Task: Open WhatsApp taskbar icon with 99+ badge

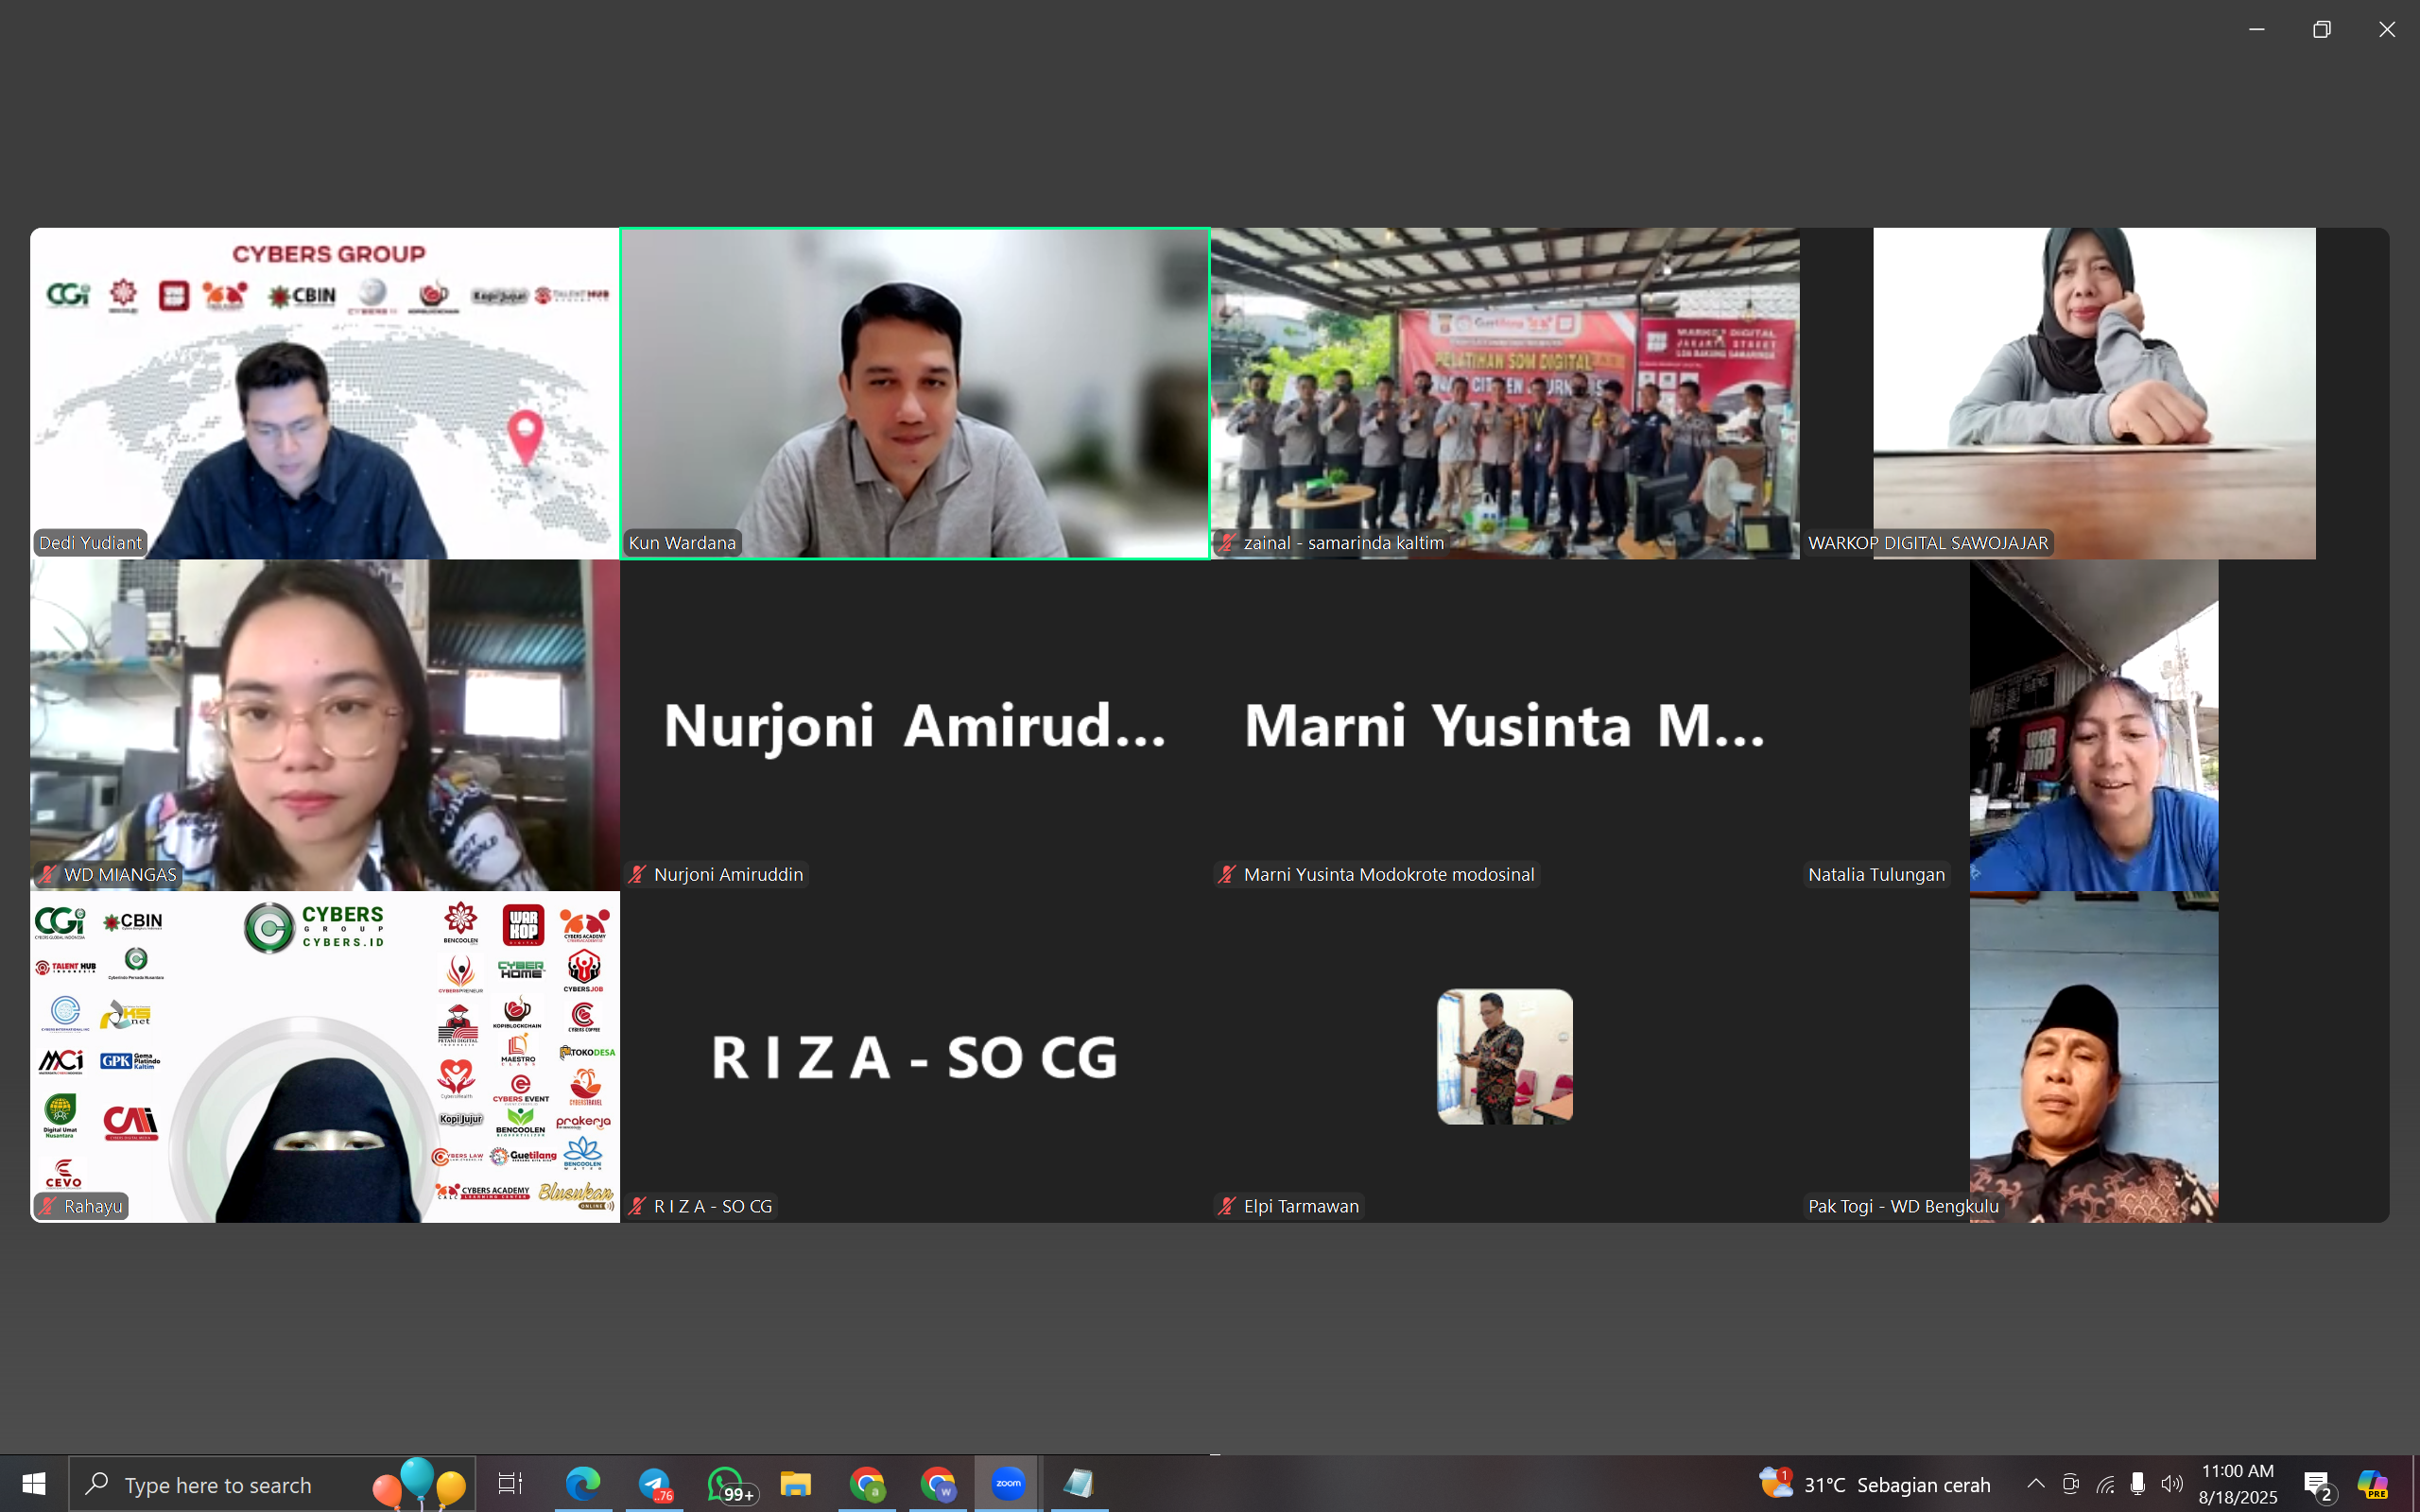Action: [x=727, y=1484]
